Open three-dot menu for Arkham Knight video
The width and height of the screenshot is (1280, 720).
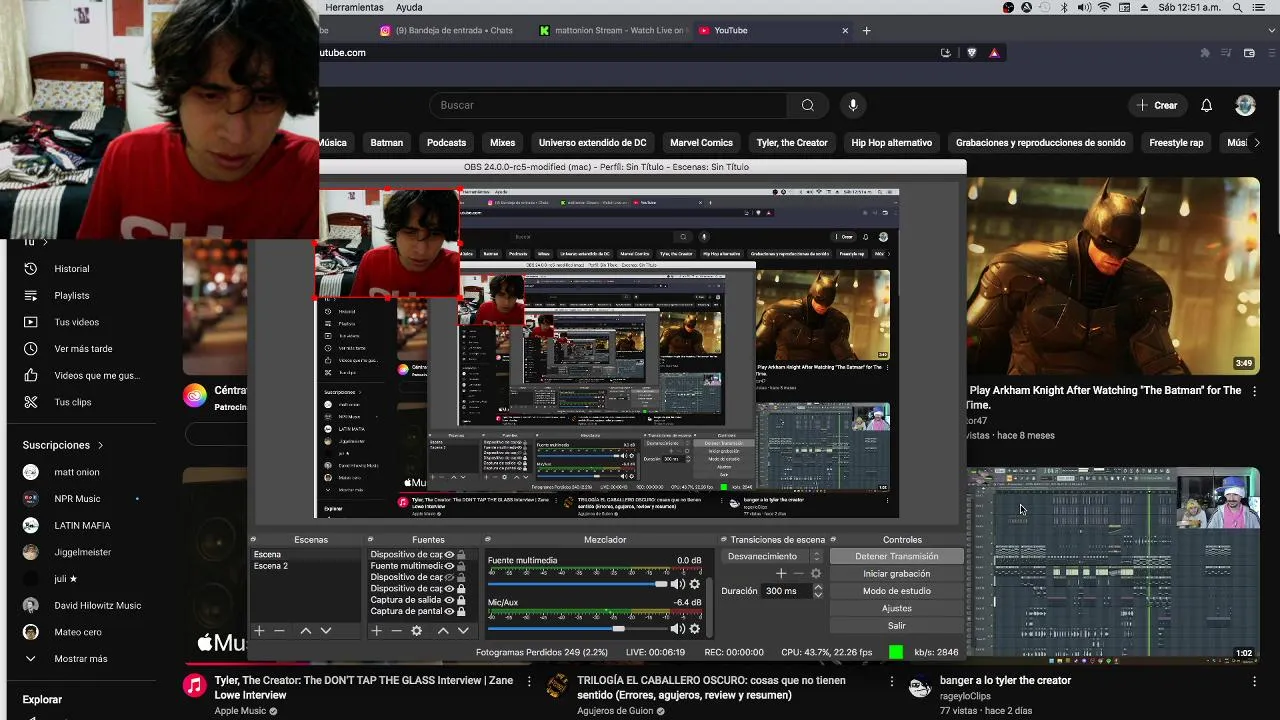[1254, 391]
